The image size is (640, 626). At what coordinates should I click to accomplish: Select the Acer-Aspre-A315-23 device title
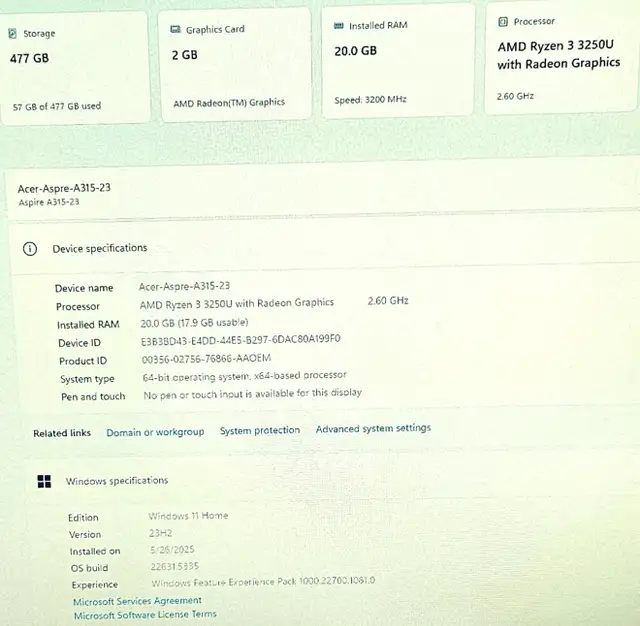point(64,188)
